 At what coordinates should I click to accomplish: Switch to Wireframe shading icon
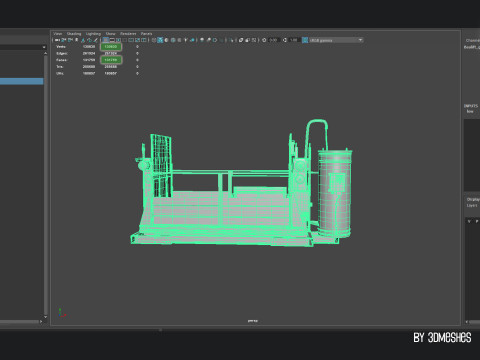tap(154, 40)
